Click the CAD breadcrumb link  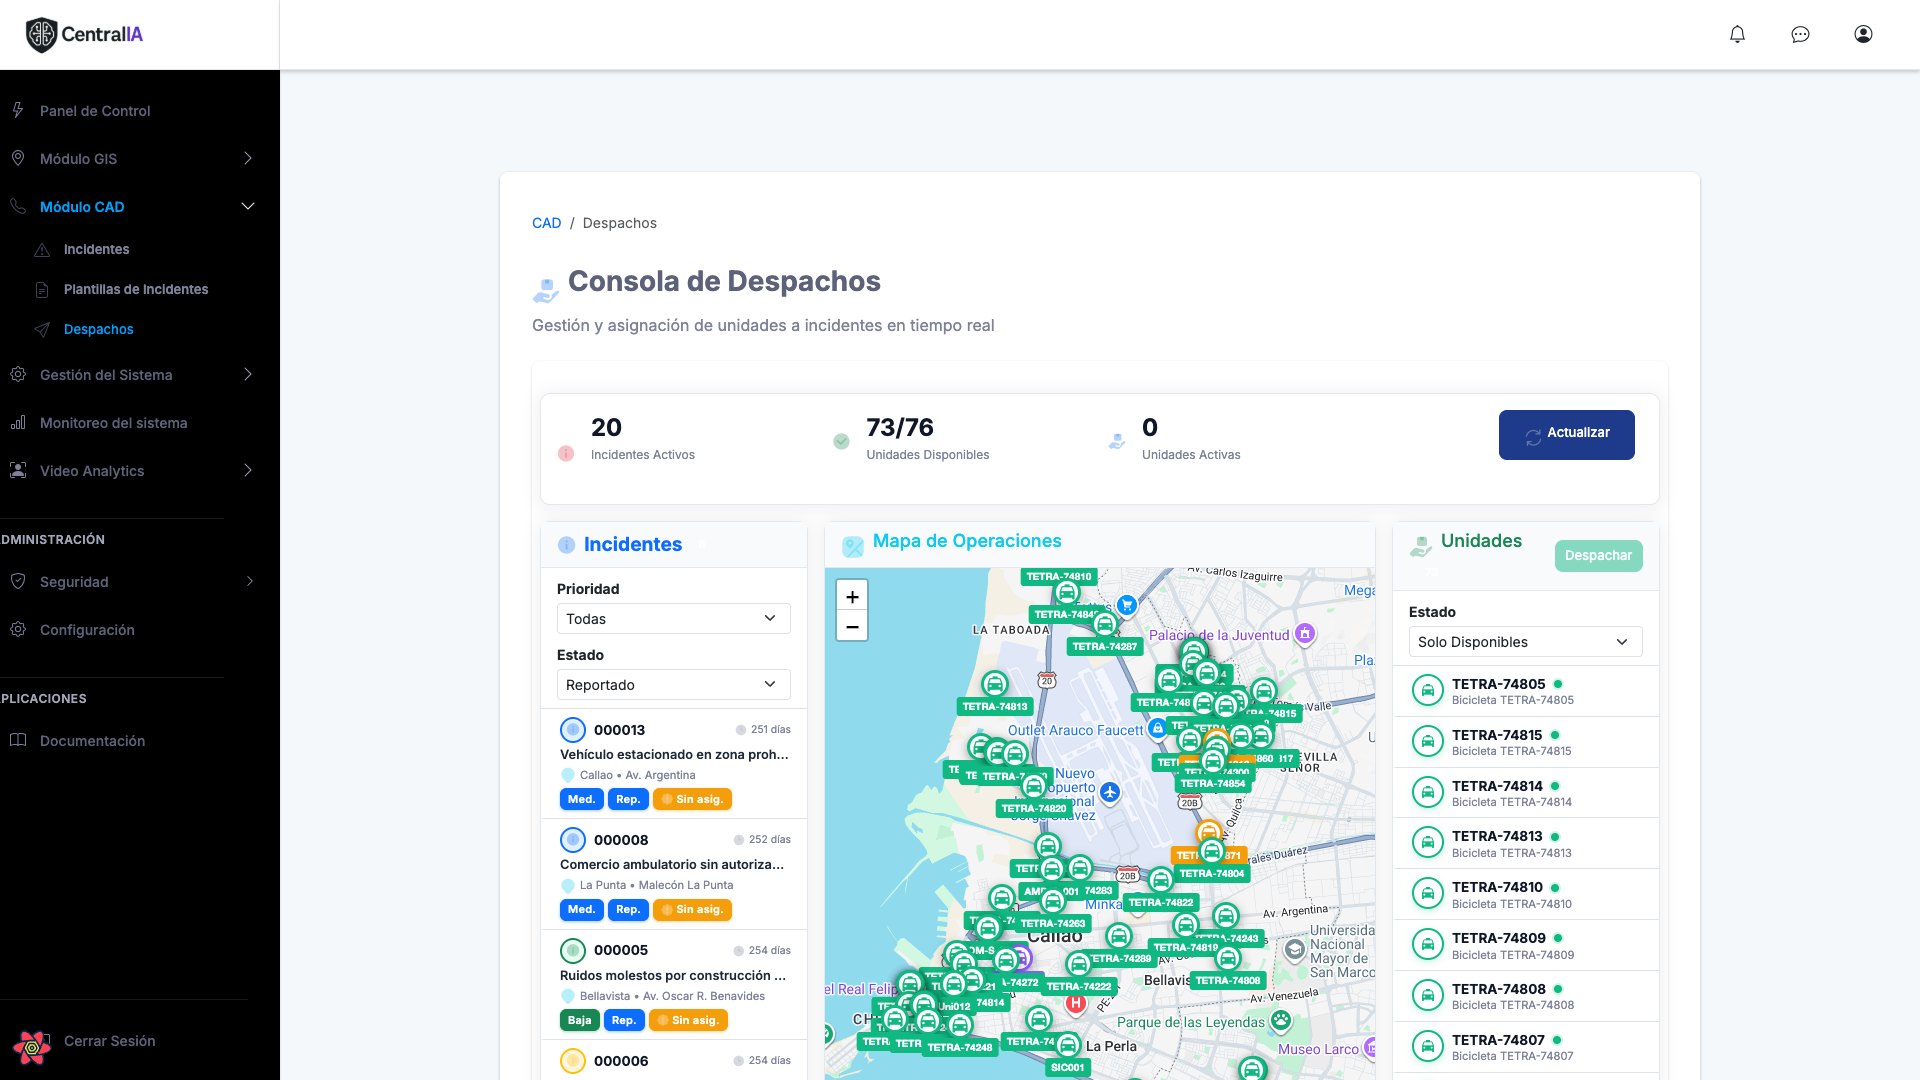546,223
